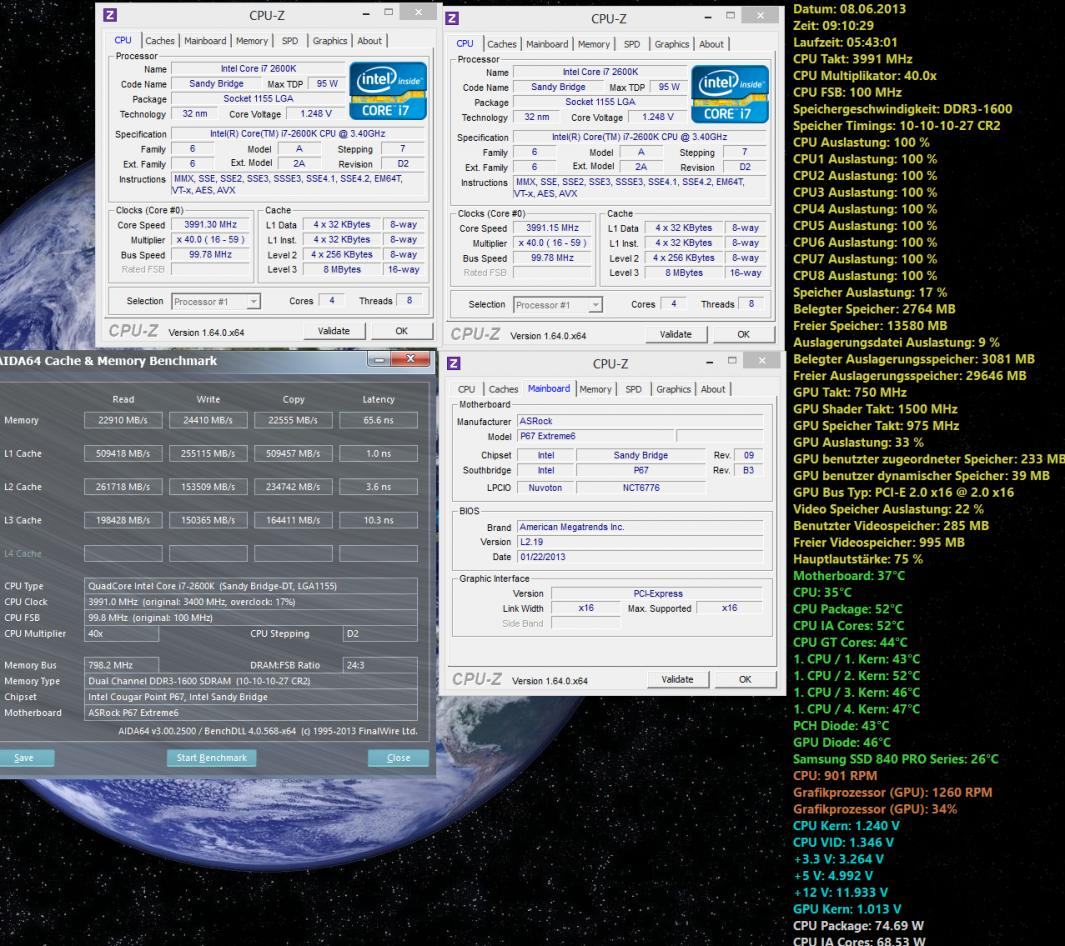Open Memory tab in left CPU-Z window
The image size is (1065, 946).
click(x=252, y=41)
